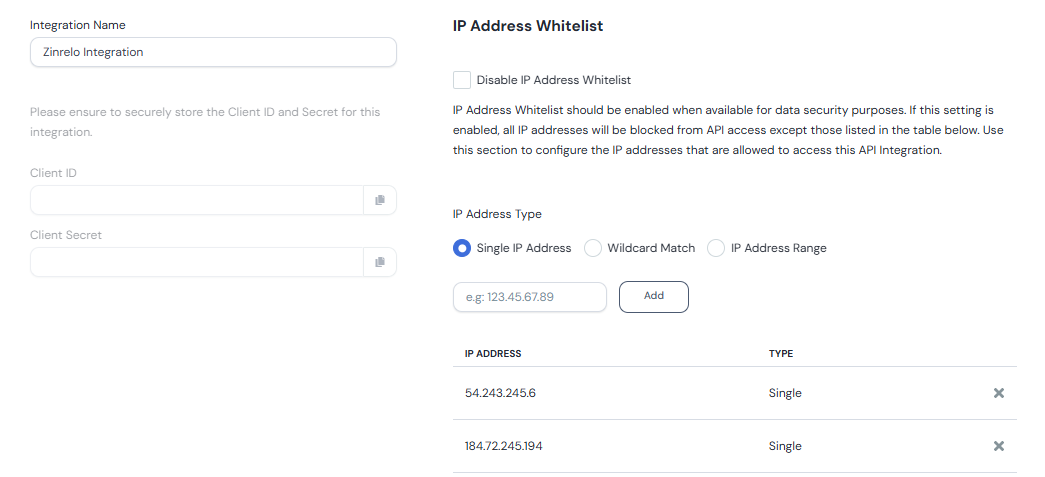Choose the Wildcard Match radio button

click(592, 248)
